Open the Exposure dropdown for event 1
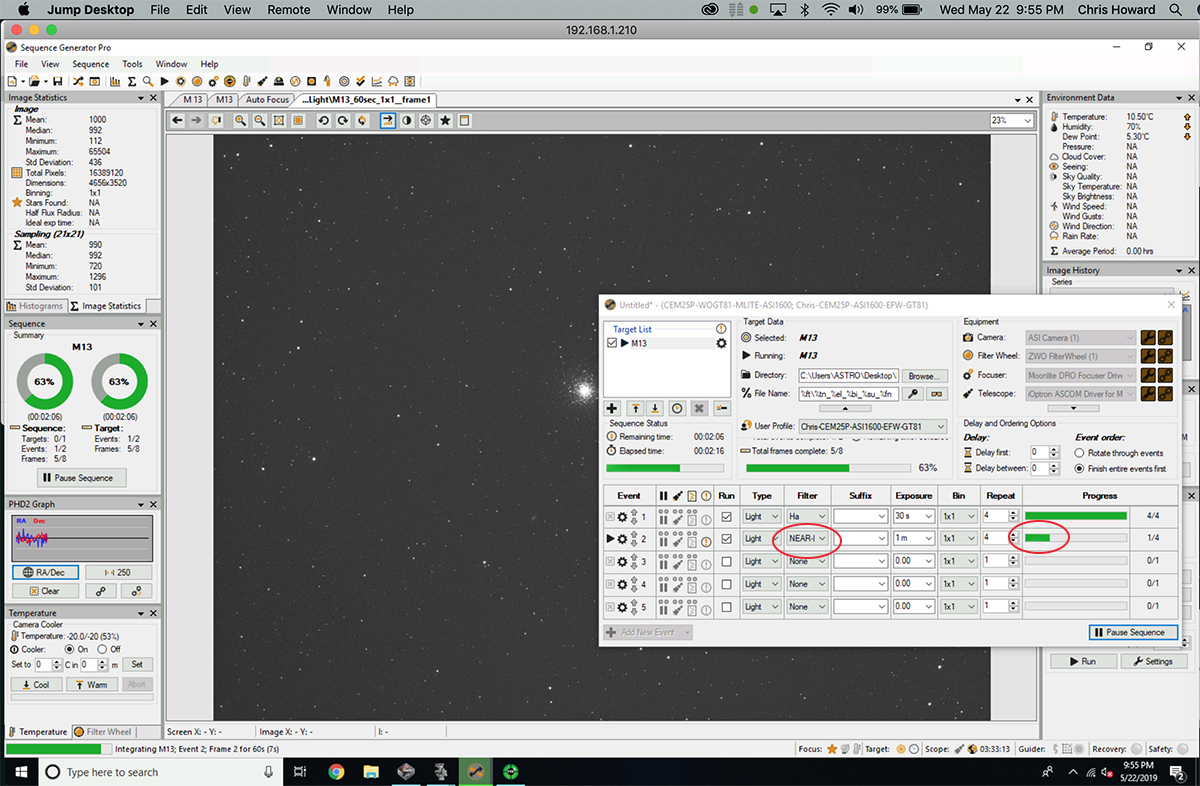The image size is (1200, 786). pos(930,516)
